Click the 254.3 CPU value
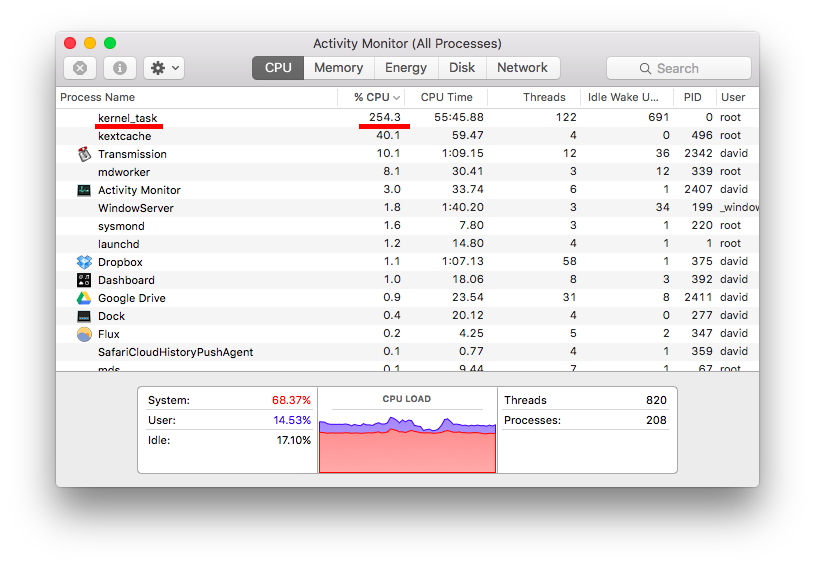Image resolution: width=815 pixels, height=567 pixels. [385, 117]
